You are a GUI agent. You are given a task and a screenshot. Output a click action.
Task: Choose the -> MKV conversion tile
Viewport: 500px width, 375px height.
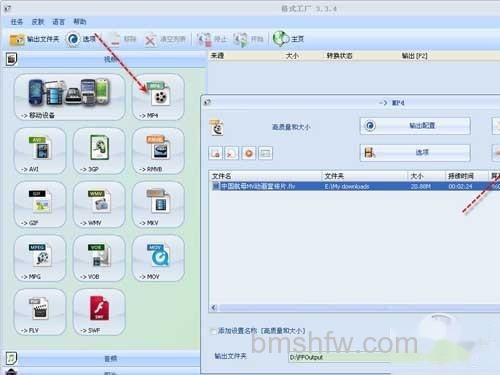coord(158,205)
